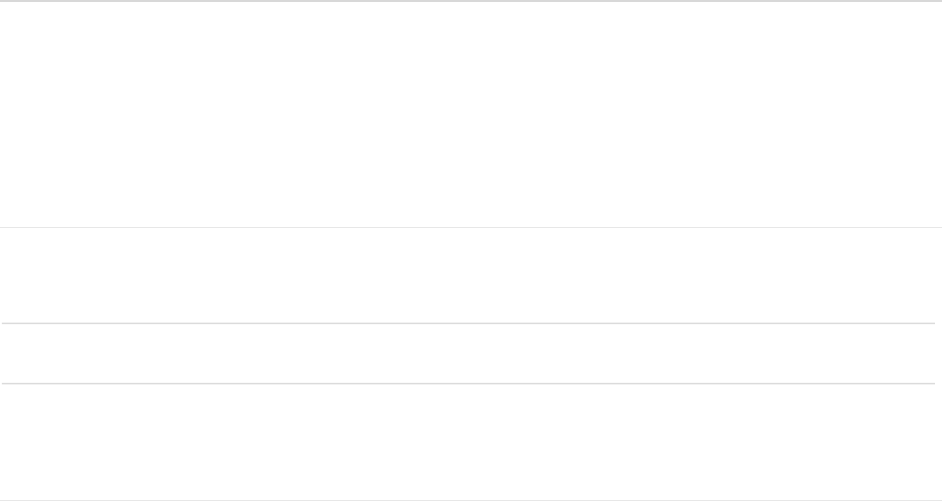Click the second horizontal divider line

[x=470, y=323]
